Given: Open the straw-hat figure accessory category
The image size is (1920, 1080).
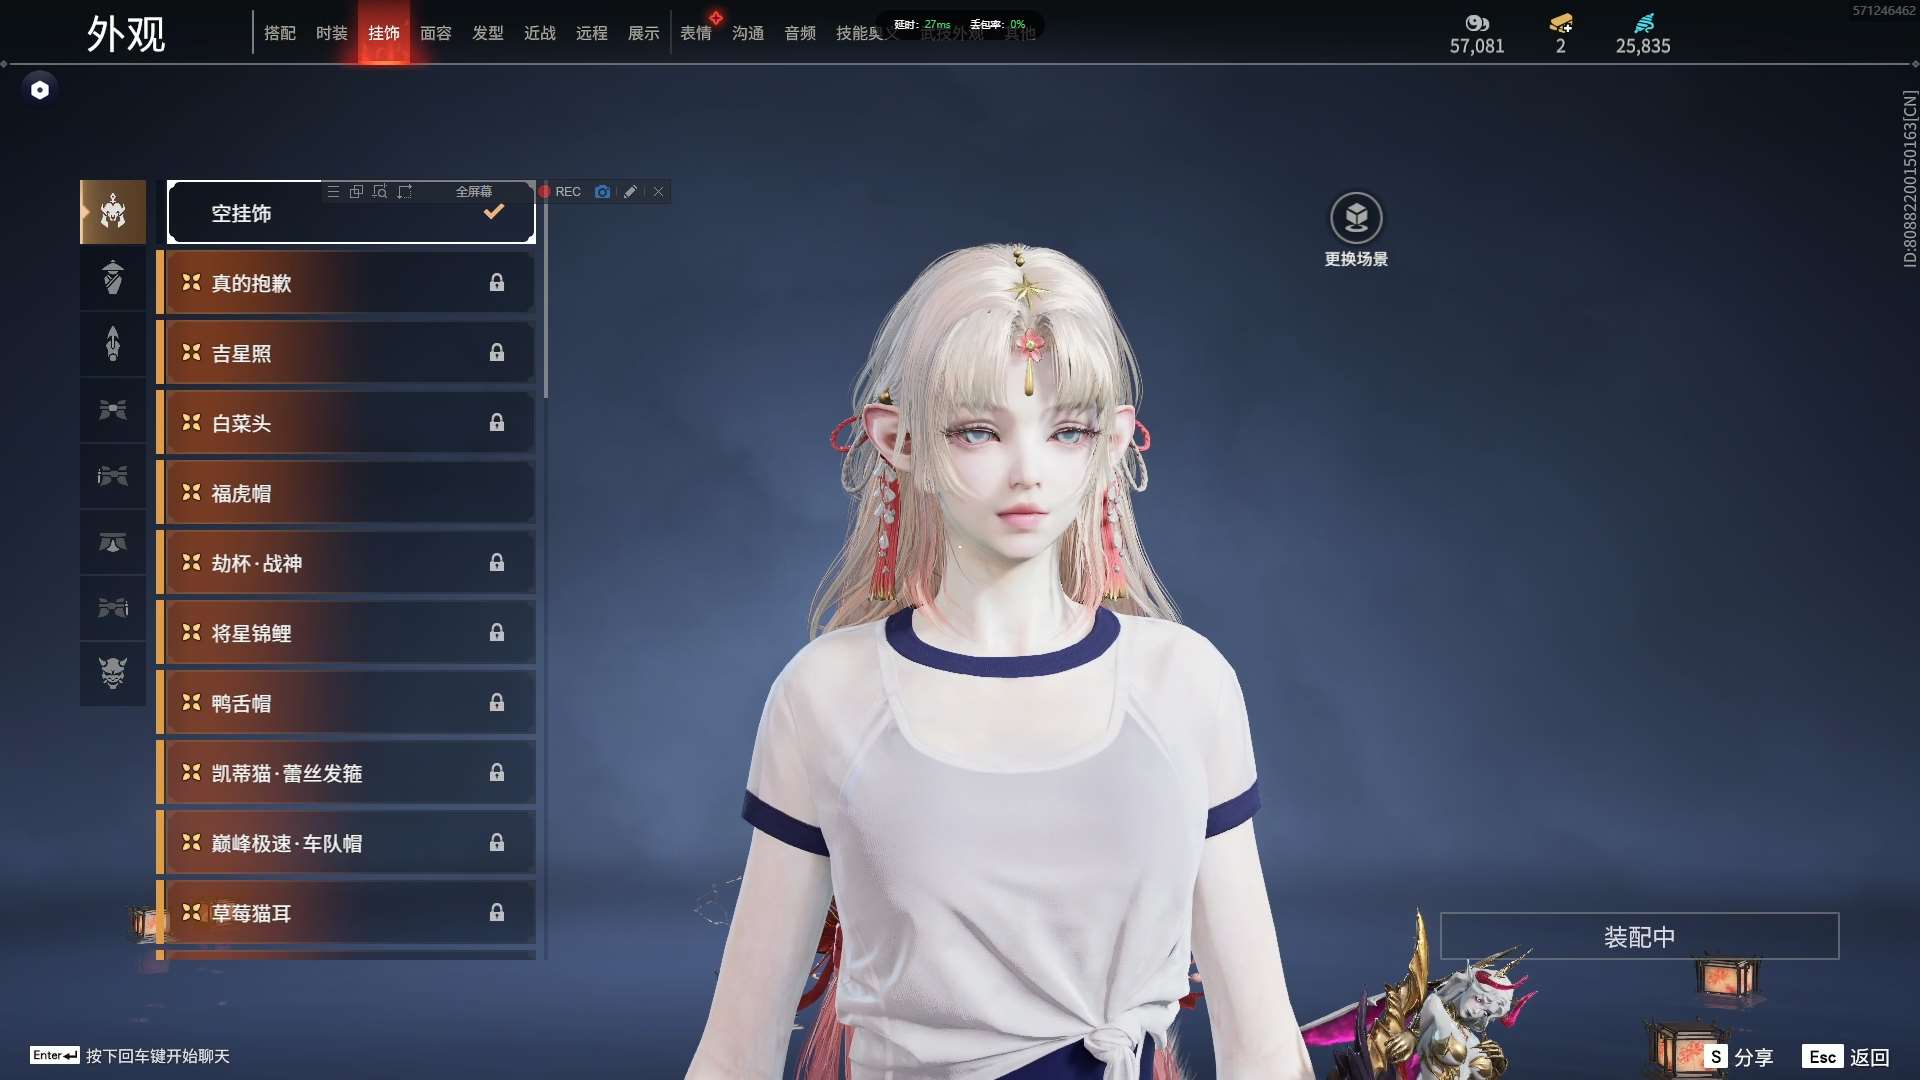Looking at the screenshot, I should (x=113, y=278).
